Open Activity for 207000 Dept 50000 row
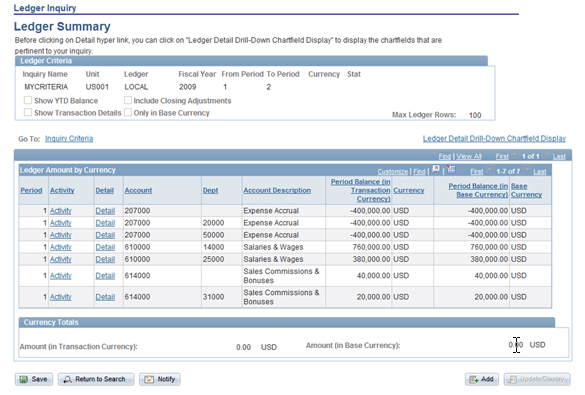Viewport: 585px width, 395px height. click(60, 235)
